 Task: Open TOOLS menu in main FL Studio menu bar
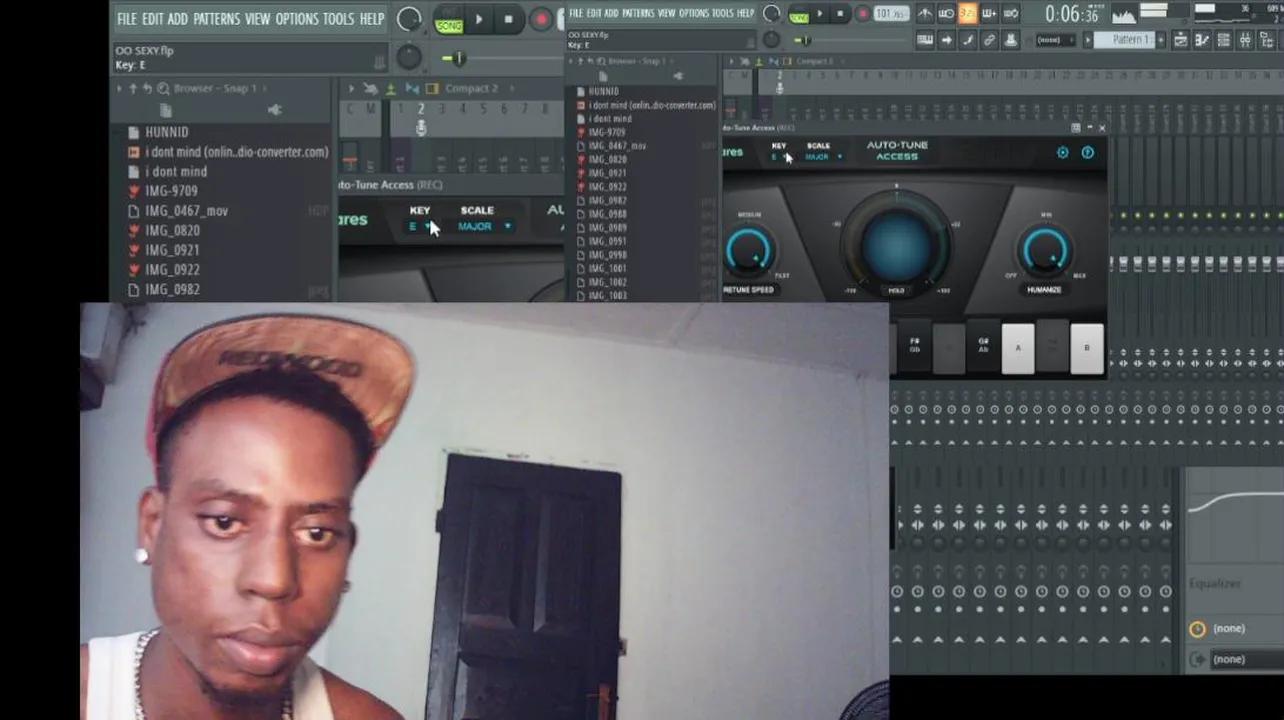point(722,13)
